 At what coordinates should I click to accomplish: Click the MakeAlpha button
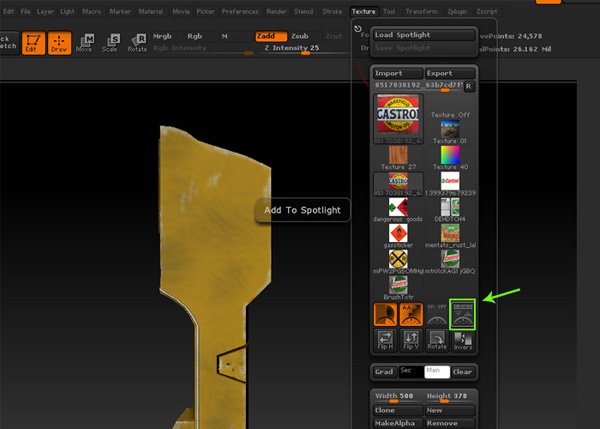(398, 423)
